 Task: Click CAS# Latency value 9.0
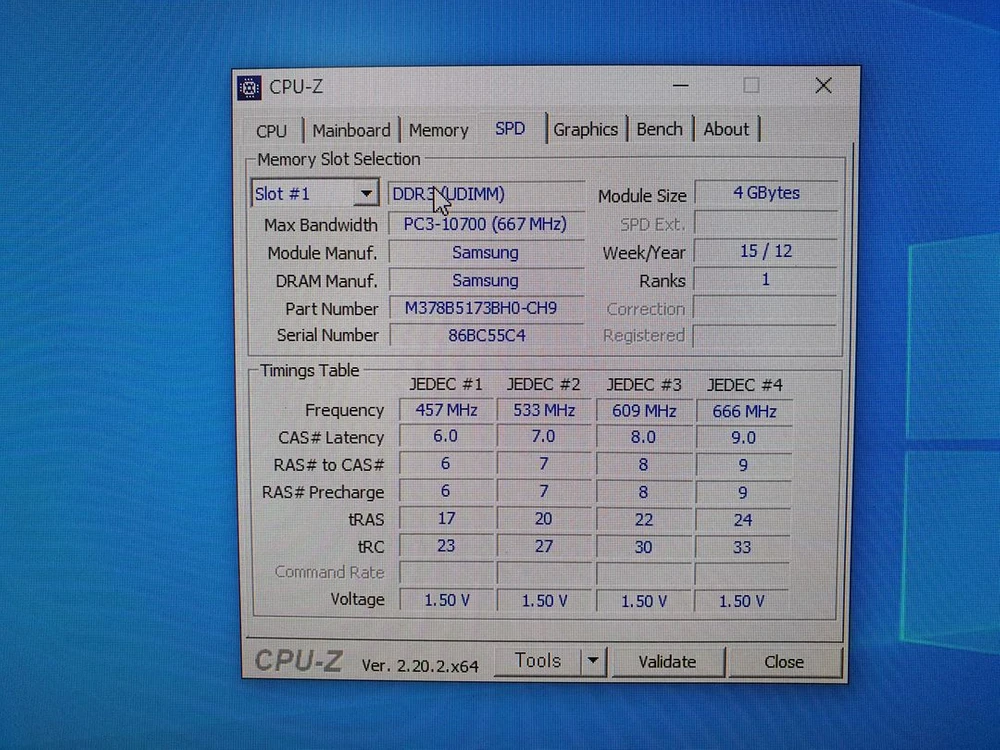[744, 438]
